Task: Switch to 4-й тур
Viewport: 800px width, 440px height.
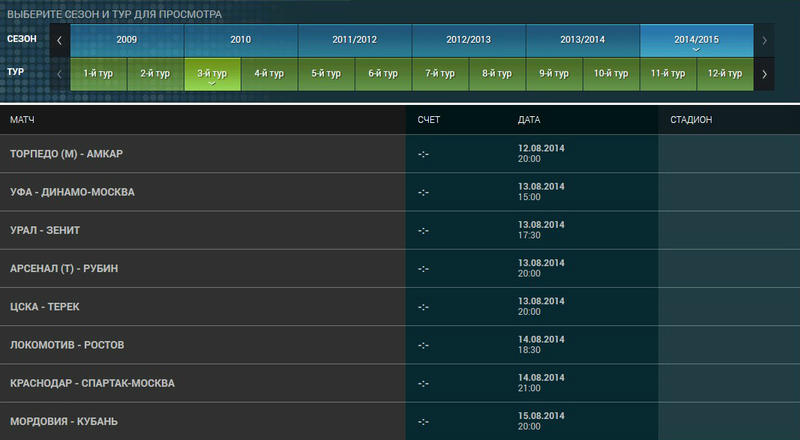Action: pyautogui.click(x=269, y=75)
